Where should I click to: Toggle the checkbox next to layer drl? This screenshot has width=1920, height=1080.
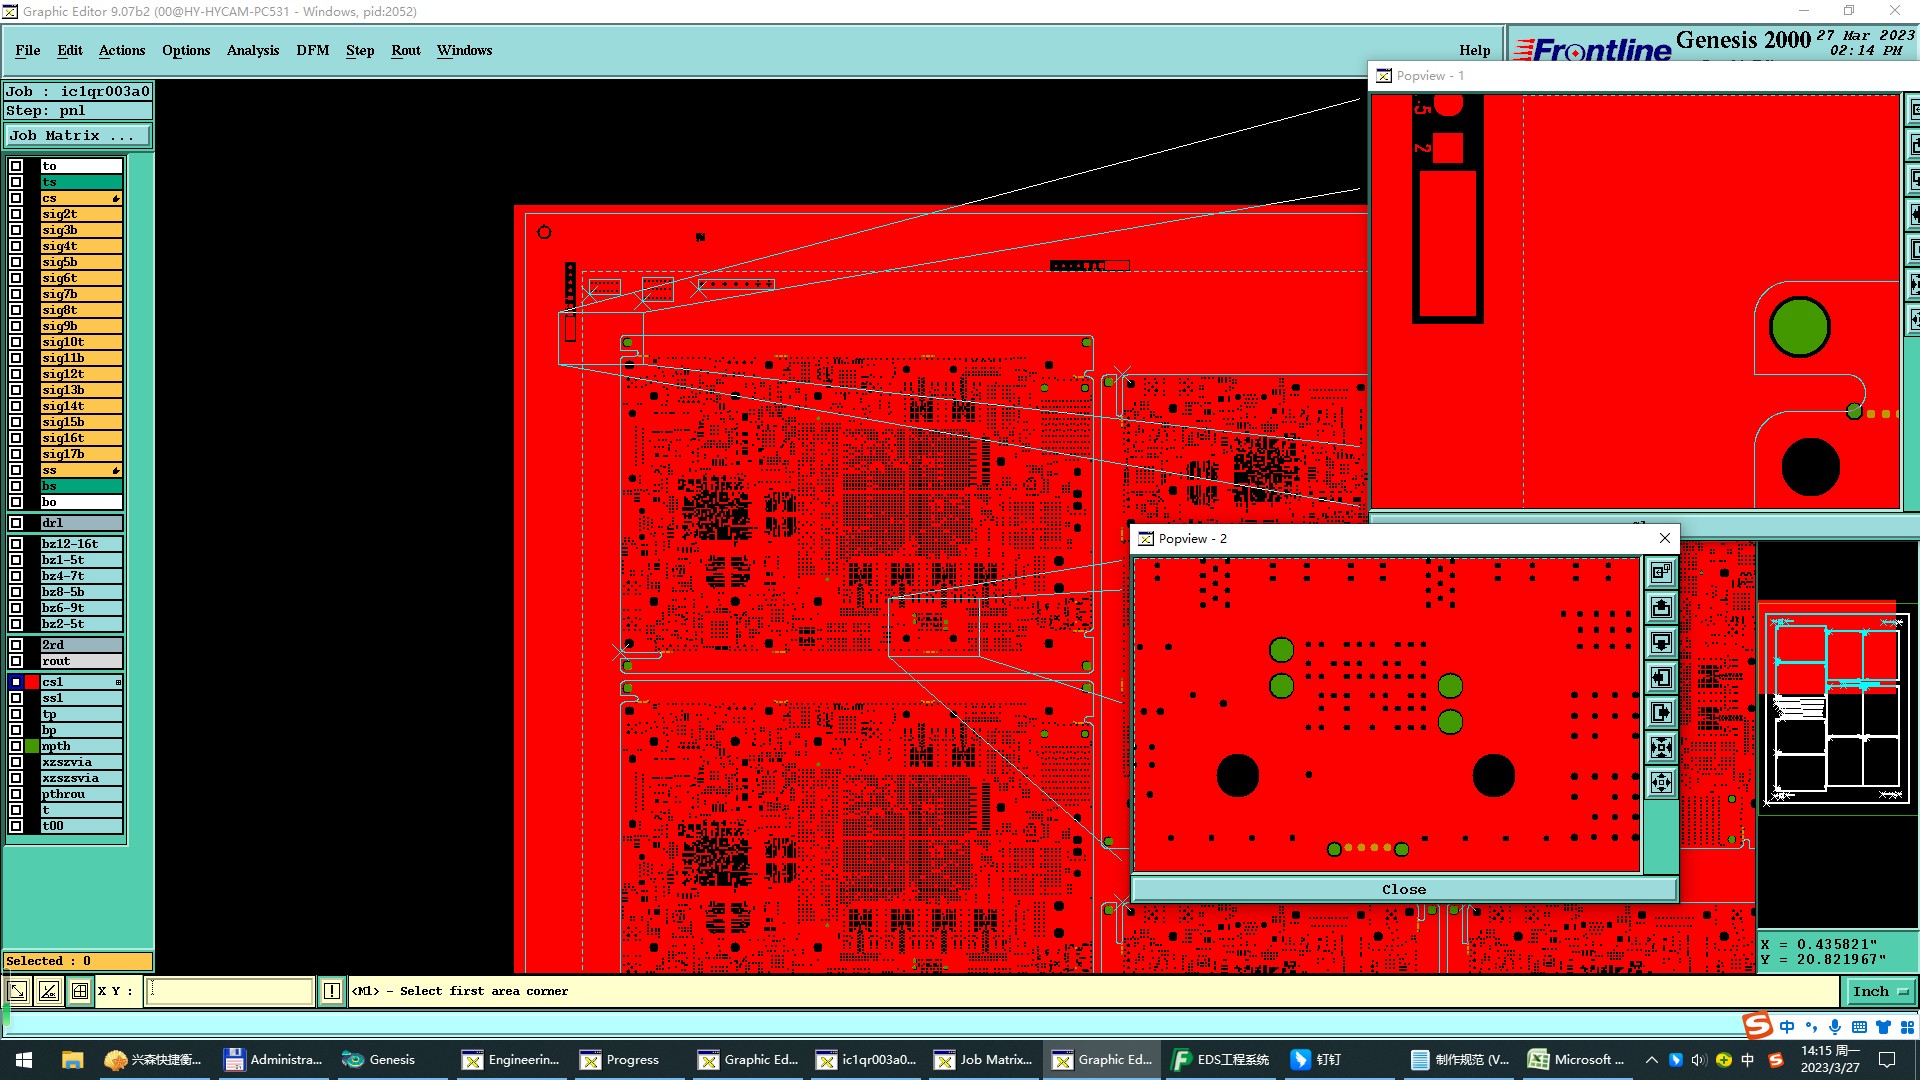coord(16,523)
